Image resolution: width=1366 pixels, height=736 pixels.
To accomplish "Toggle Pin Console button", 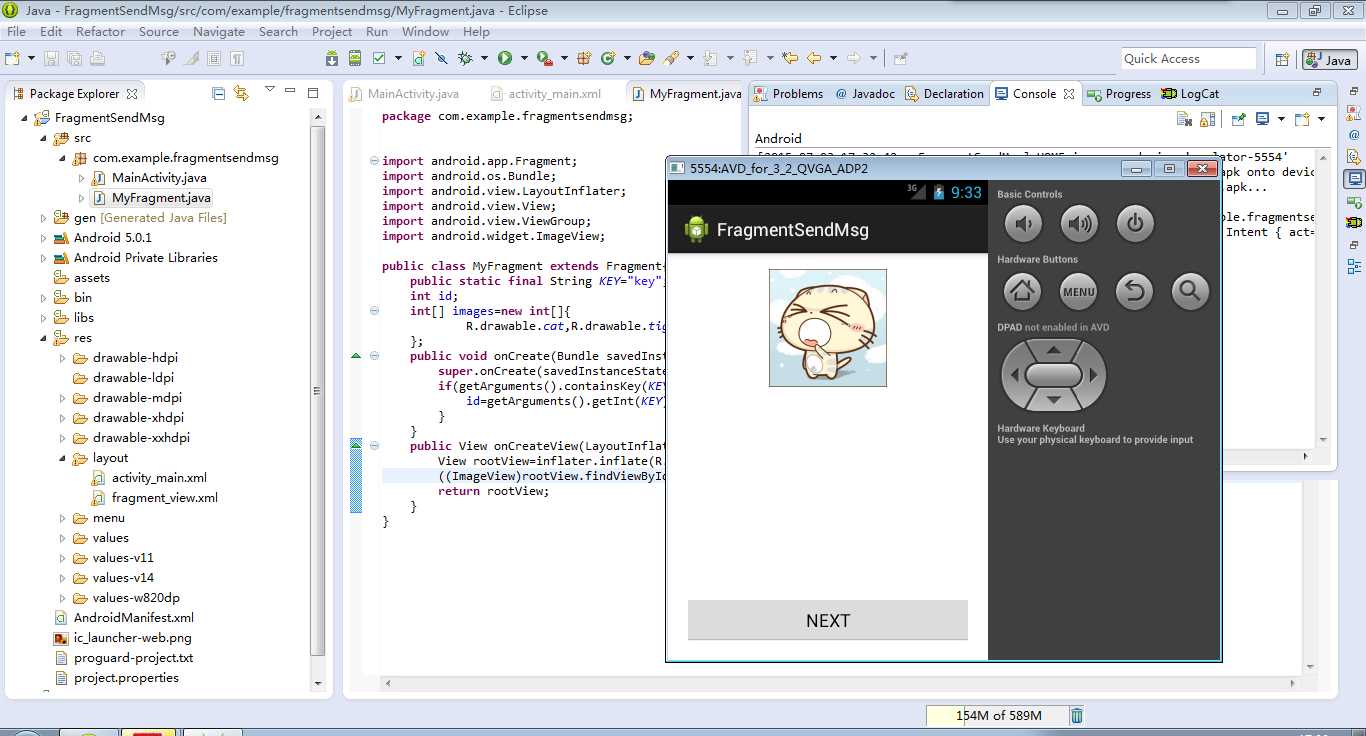I will point(1238,119).
